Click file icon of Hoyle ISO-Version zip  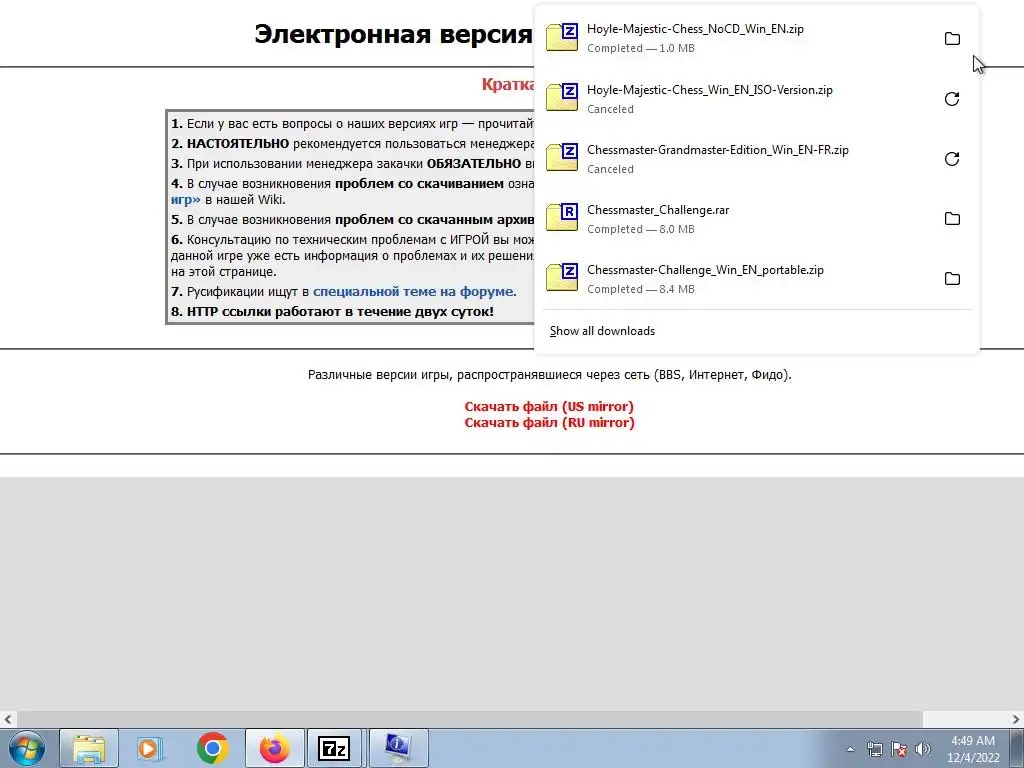click(x=562, y=97)
